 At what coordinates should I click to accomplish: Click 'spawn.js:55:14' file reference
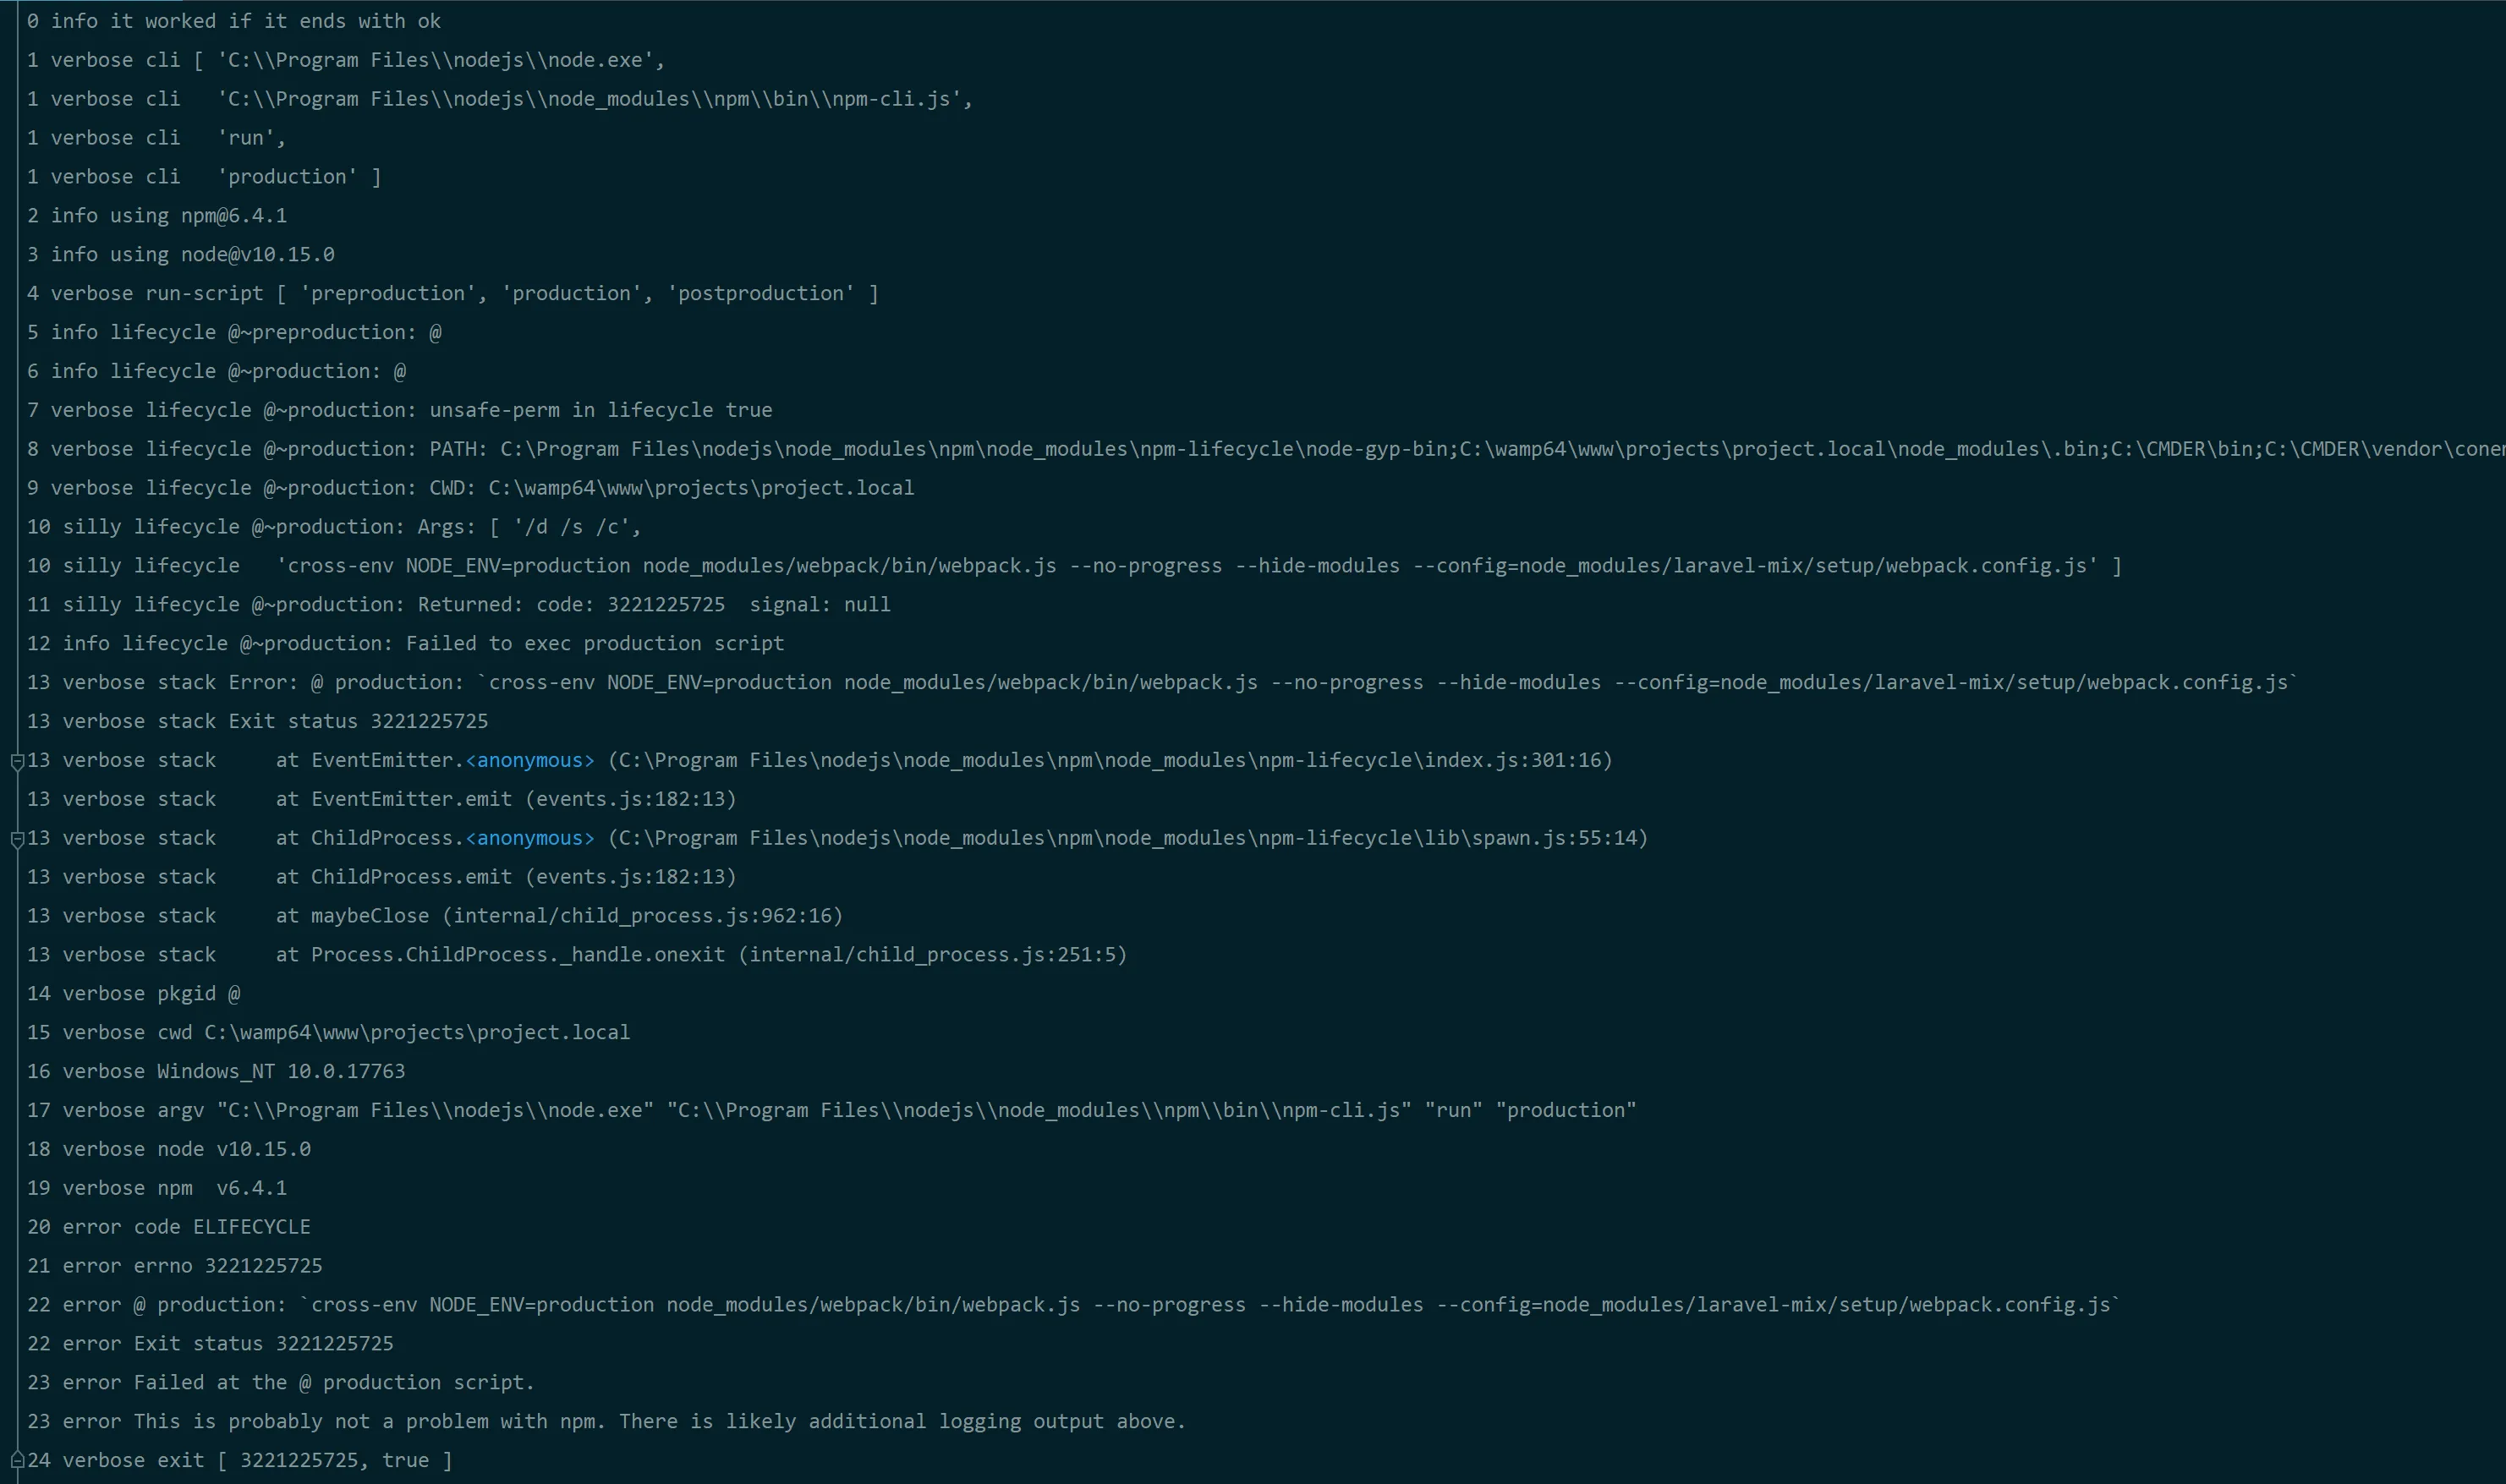pyautogui.click(x=1554, y=838)
